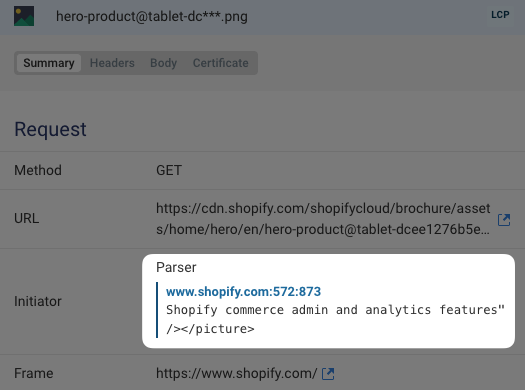
Task: Click the hero-product@tablet file name title
Action: pyautogui.click(x=152, y=16)
